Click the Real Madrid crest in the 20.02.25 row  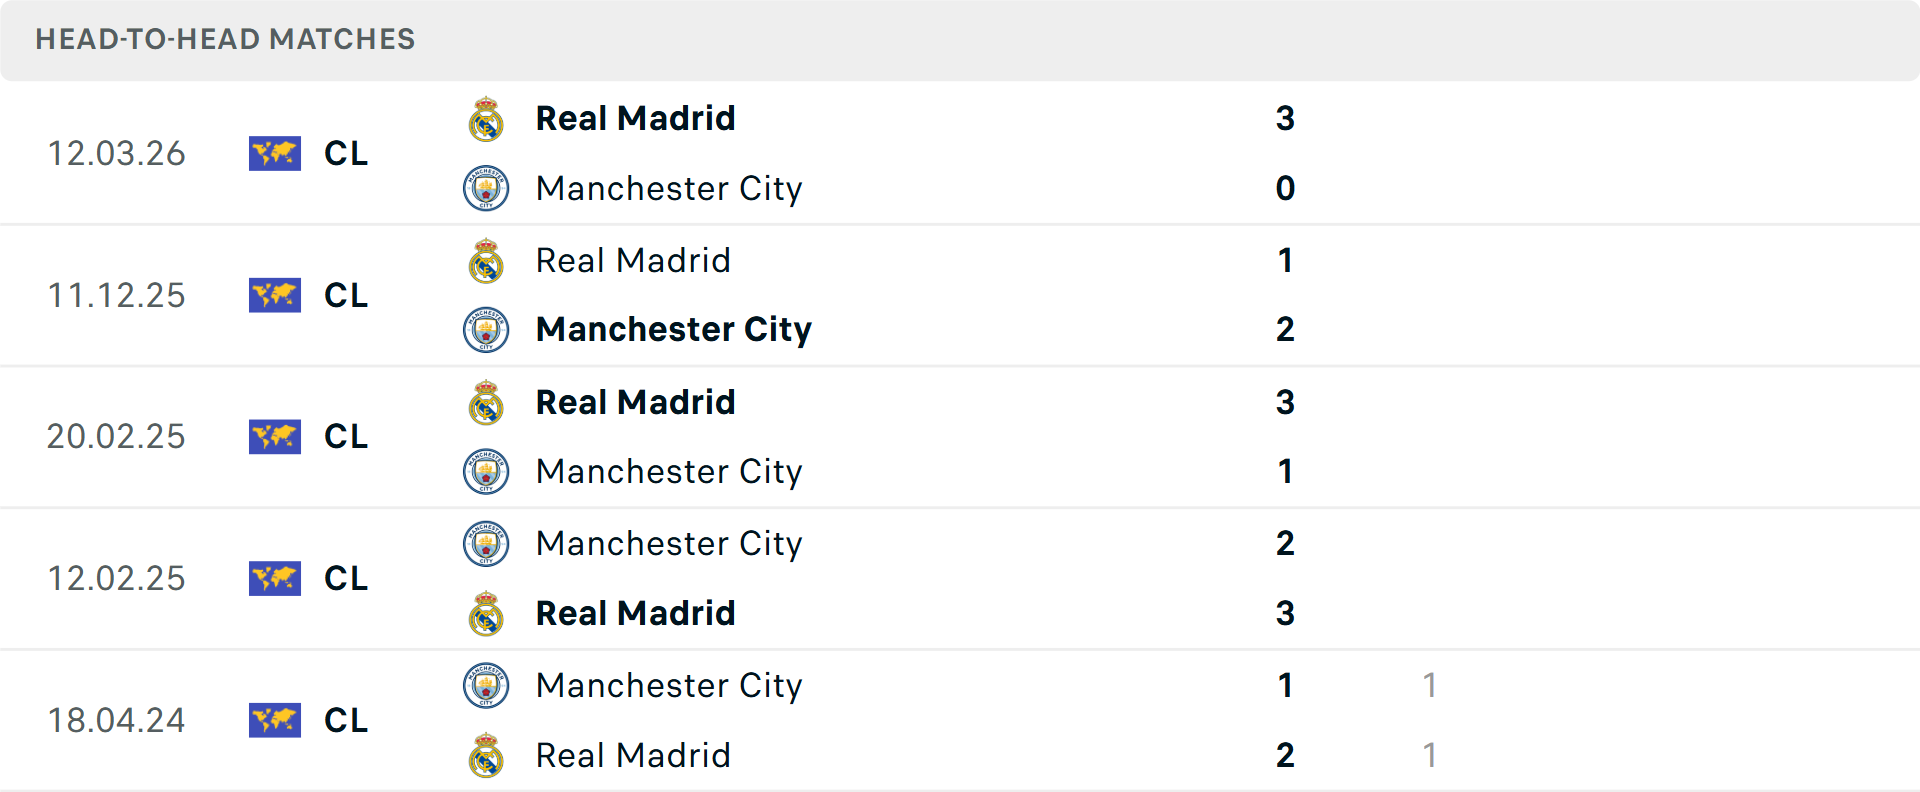click(486, 401)
